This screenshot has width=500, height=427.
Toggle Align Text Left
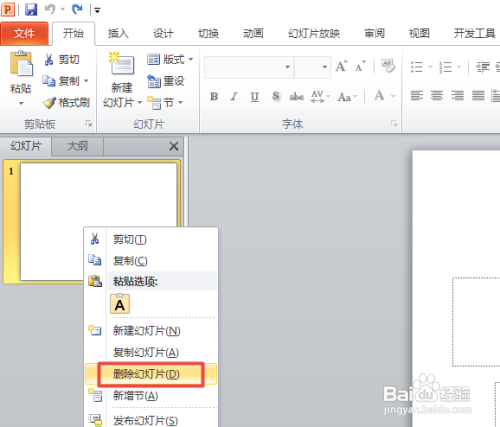click(x=417, y=96)
